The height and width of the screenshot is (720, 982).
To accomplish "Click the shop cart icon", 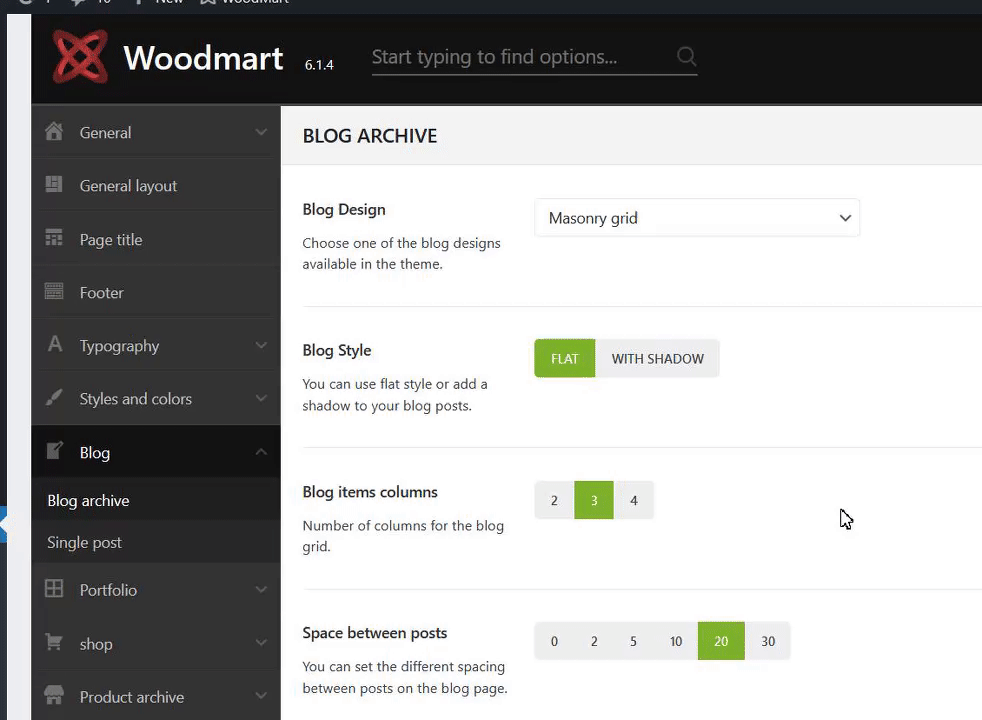I will coord(54,643).
